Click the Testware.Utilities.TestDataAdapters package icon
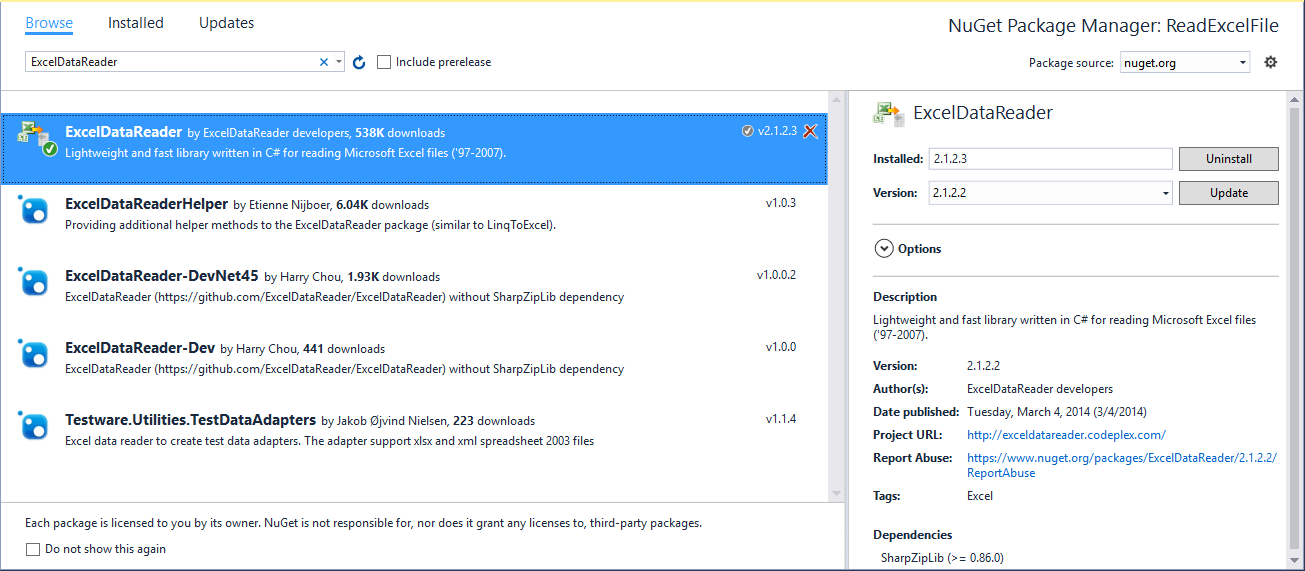The width and height of the screenshot is (1305, 571). point(35,426)
